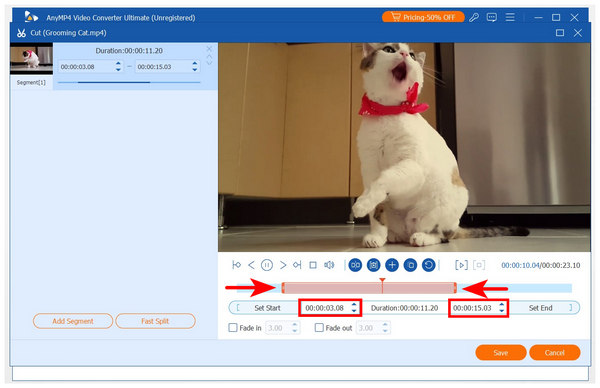Select the Segment[1] cat thumbnail
600x388 pixels.
pos(31,60)
